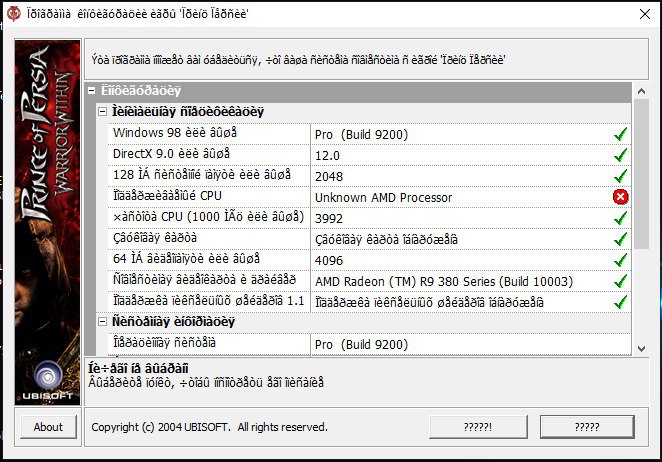
Task: Select the CPU support requirement label
Action: (167, 196)
